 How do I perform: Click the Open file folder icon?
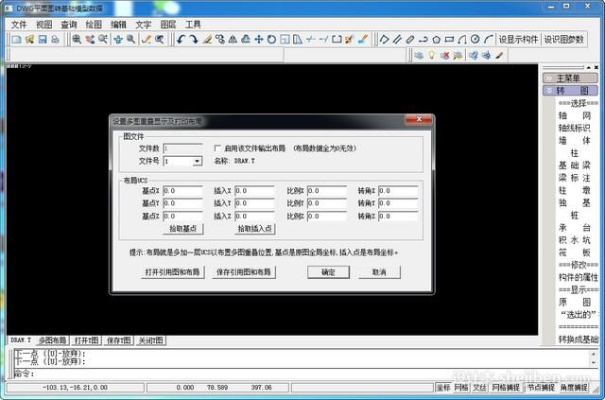30,39
